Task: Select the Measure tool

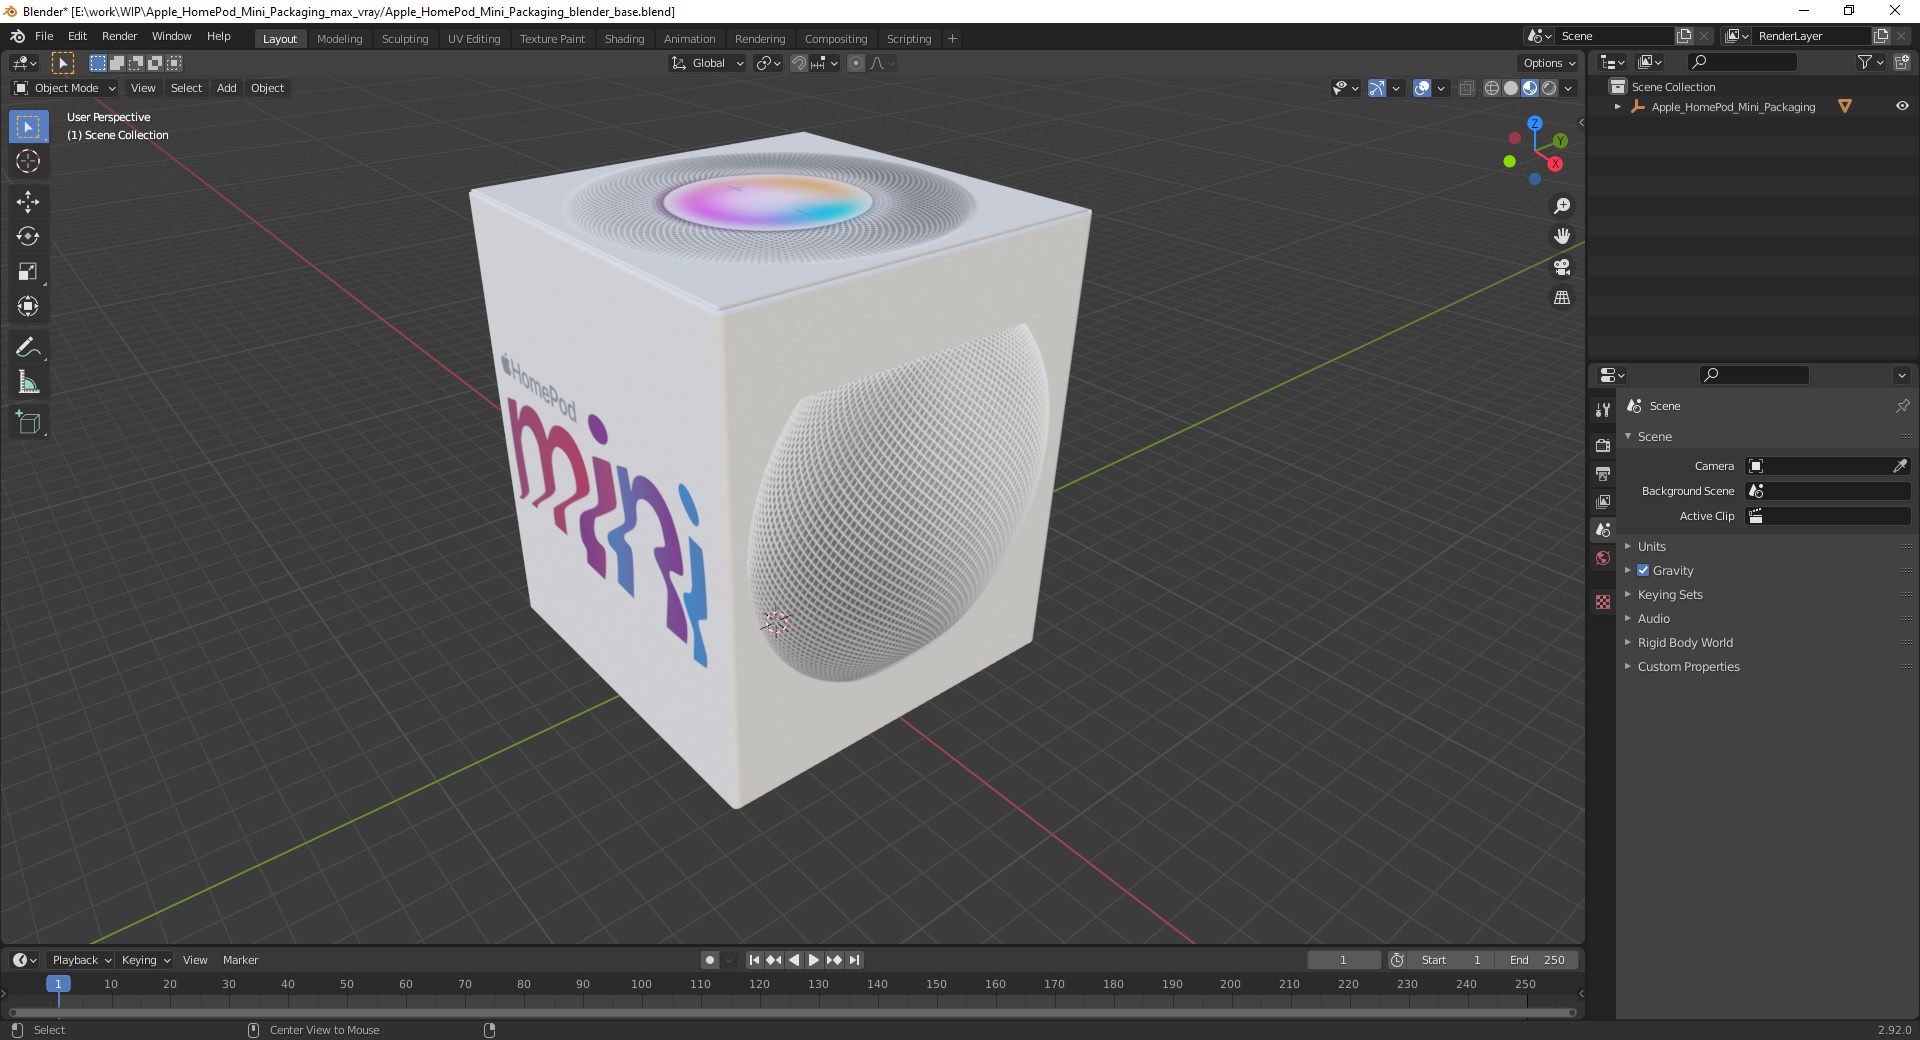Action: coord(28,383)
